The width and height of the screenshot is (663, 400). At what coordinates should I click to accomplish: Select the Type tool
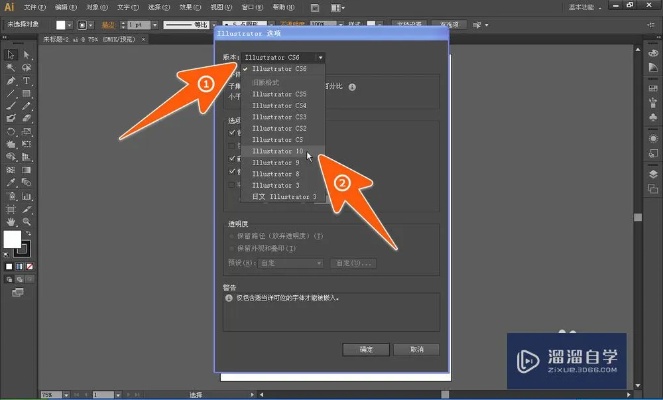point(26,80)
